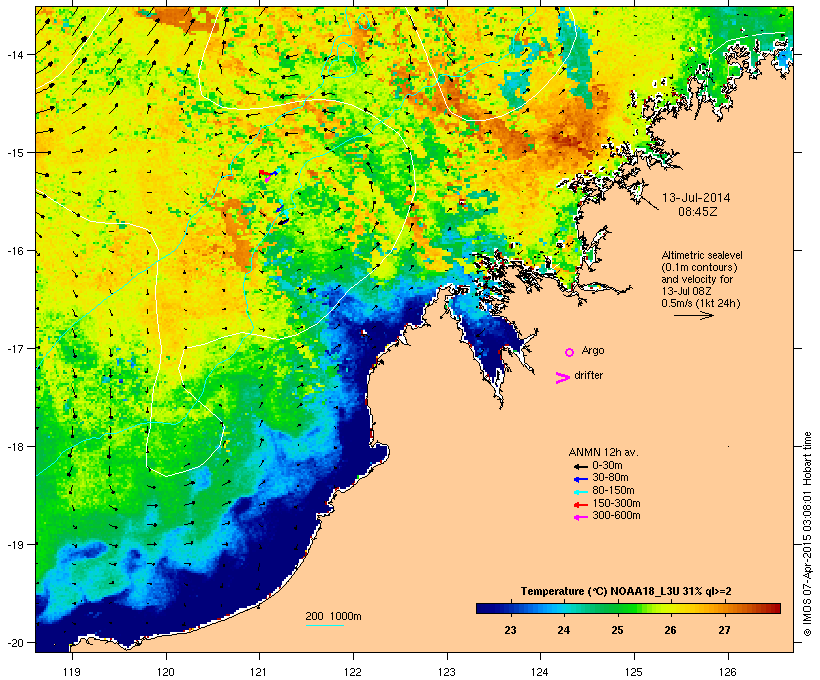Click the Argo legend label
This screenshot has height=680, width=820.
[x=593, y=350]
